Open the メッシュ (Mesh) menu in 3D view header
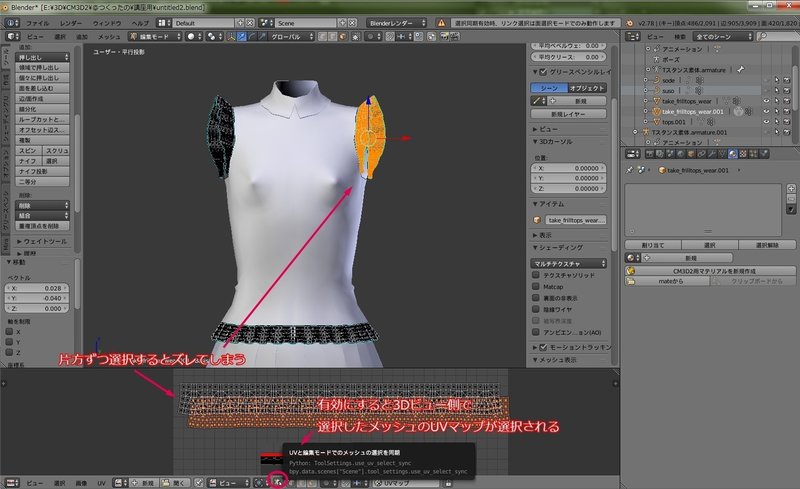The width and height of the screenshot is (800, 489). point(109,37)
